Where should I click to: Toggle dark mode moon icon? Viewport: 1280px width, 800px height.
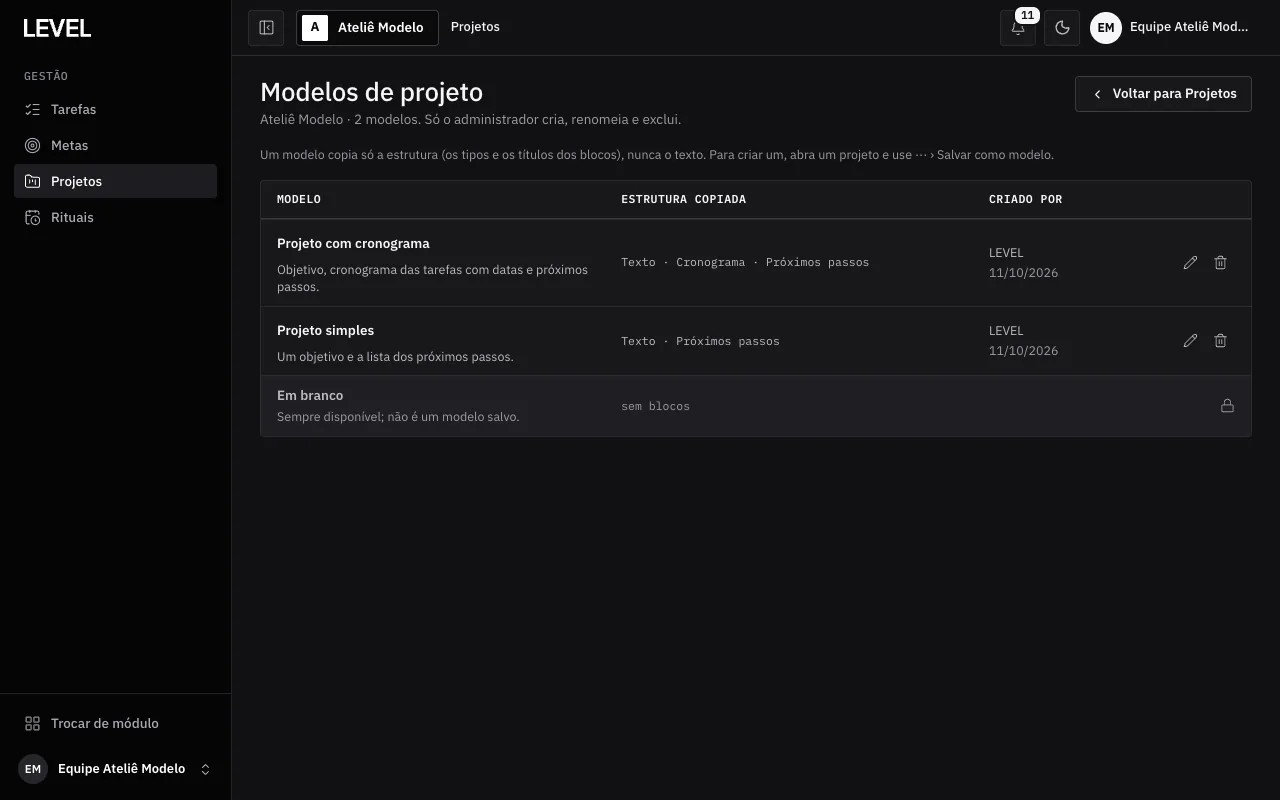pos(1062,28)
